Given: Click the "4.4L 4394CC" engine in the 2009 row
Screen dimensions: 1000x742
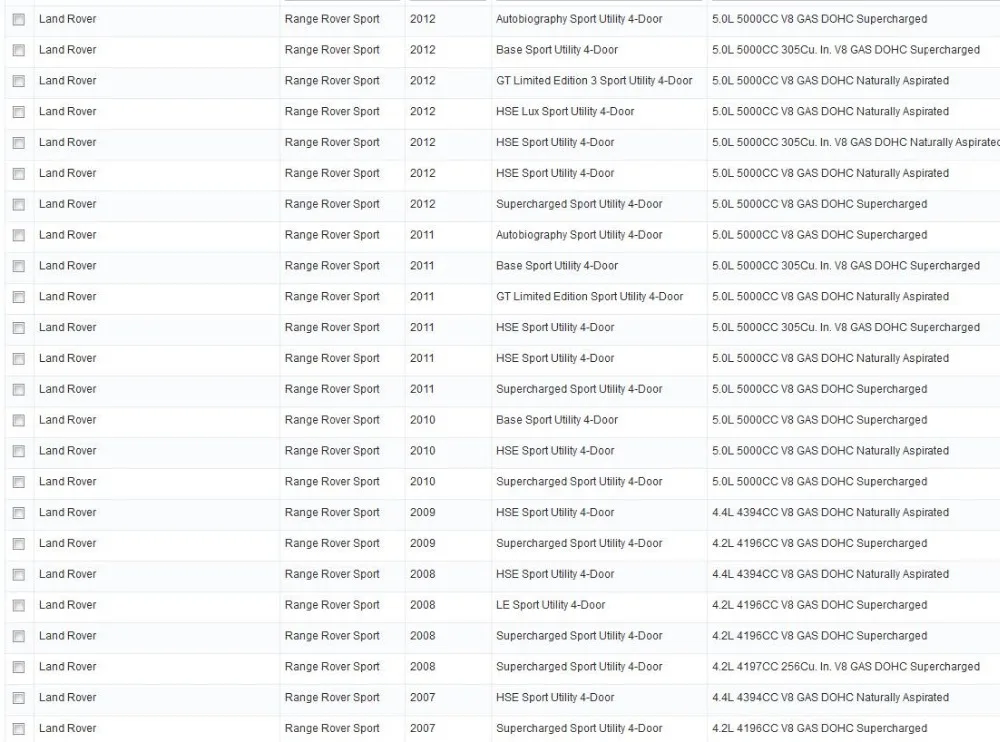Looking at the screenshot, I should click(x=830, y=512).
